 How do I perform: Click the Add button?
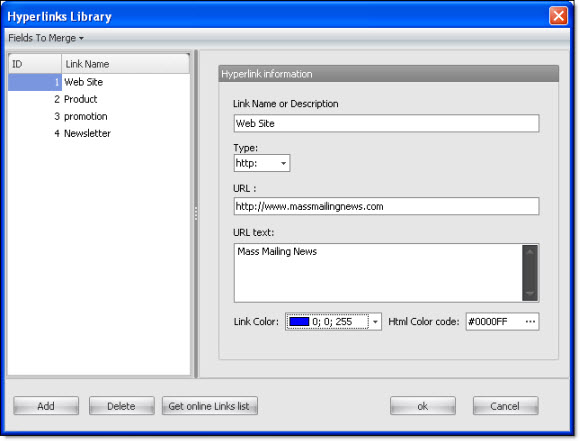(46, 406)
